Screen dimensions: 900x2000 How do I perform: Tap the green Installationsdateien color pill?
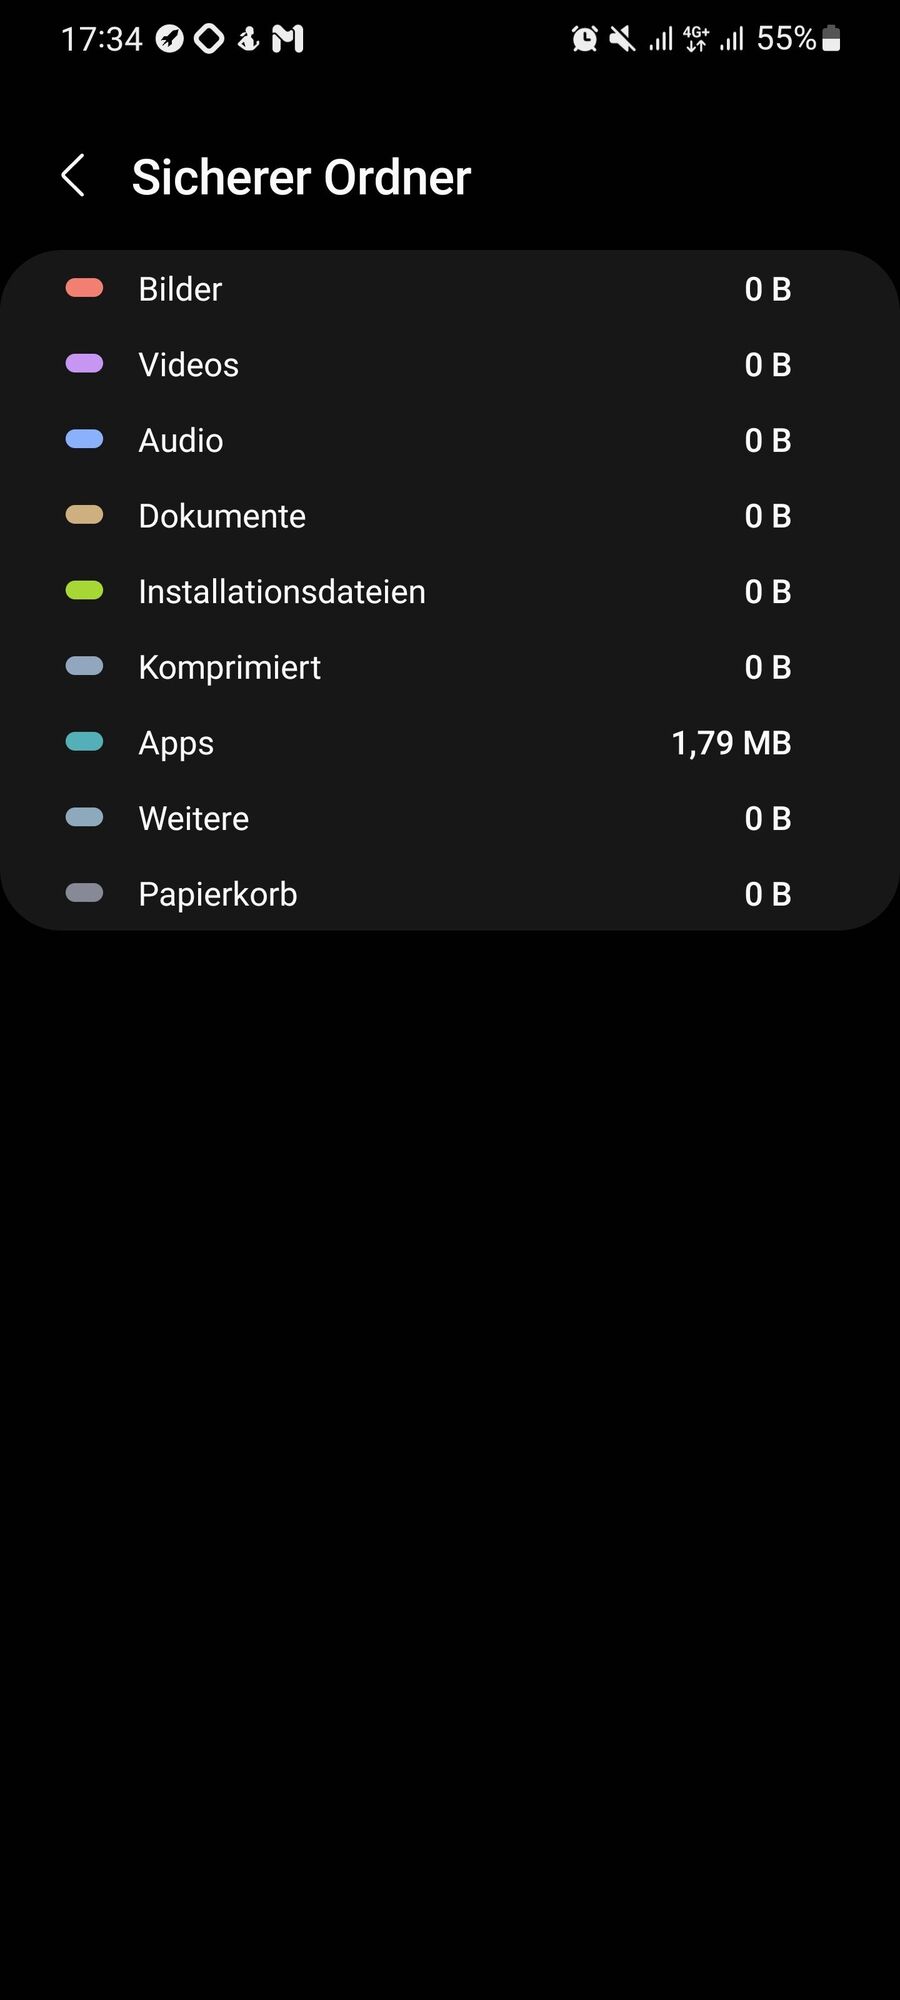click(84, 590)
